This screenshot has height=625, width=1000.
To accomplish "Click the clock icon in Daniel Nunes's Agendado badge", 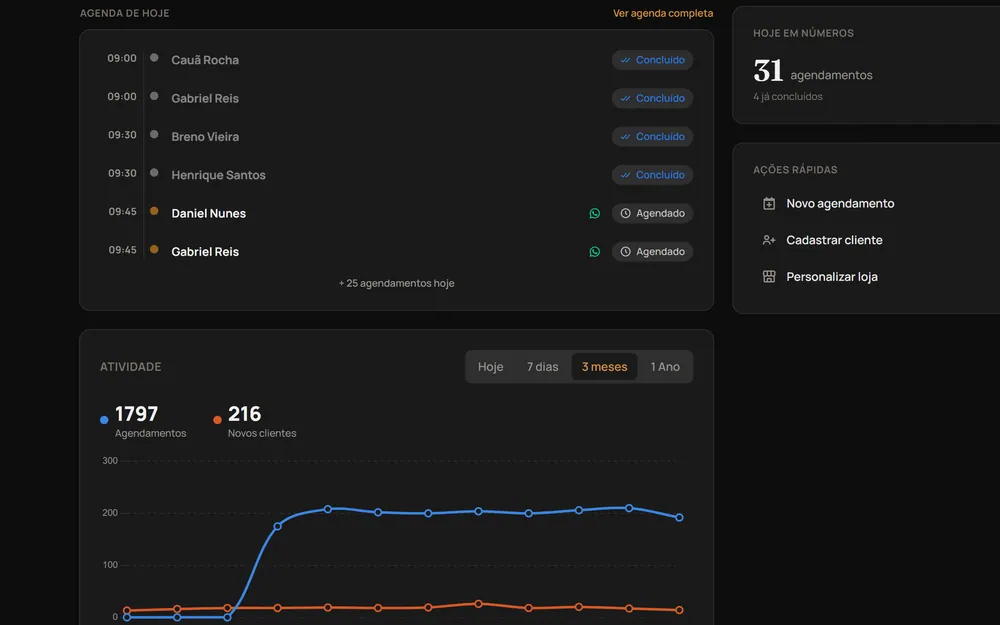I will tap(626, 214).
